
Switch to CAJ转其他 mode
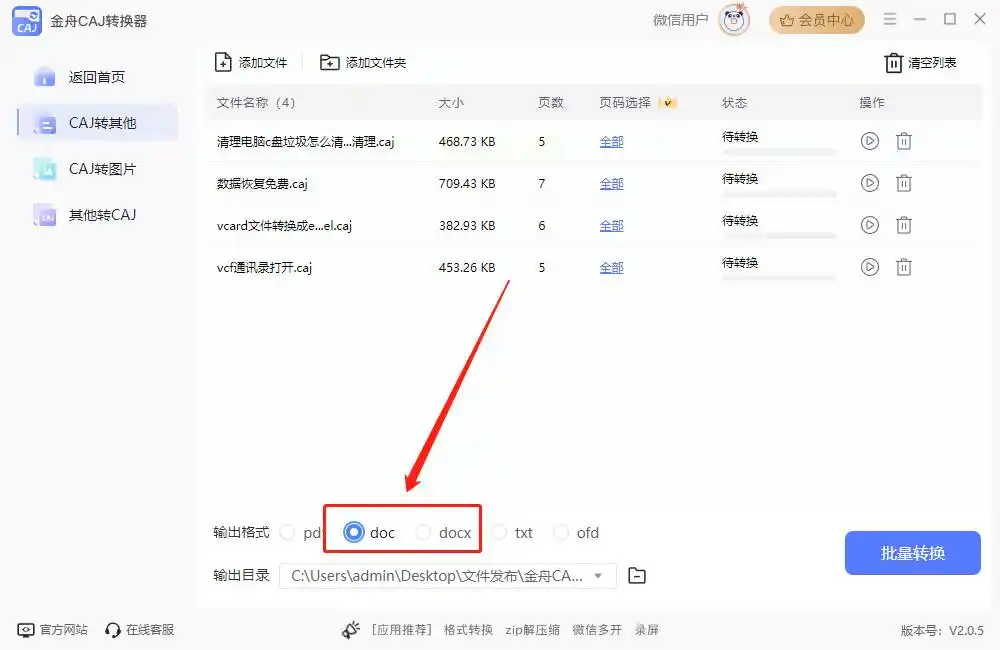tap(97, 123)
